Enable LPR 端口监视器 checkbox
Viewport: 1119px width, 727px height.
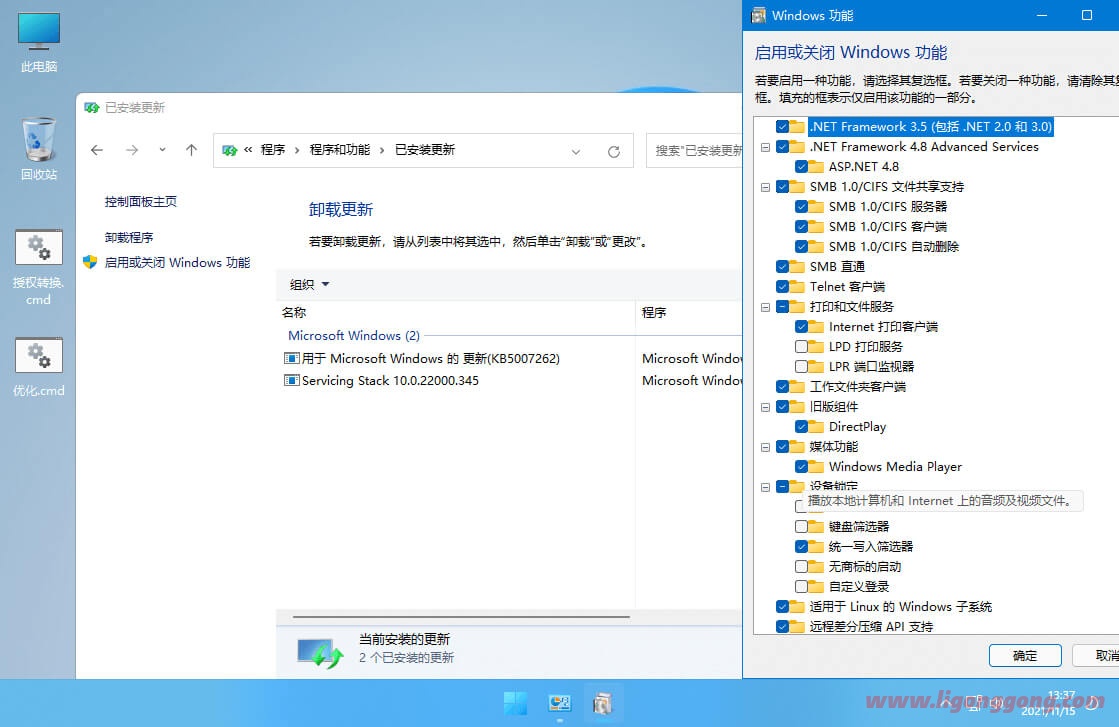click(801, 367)
